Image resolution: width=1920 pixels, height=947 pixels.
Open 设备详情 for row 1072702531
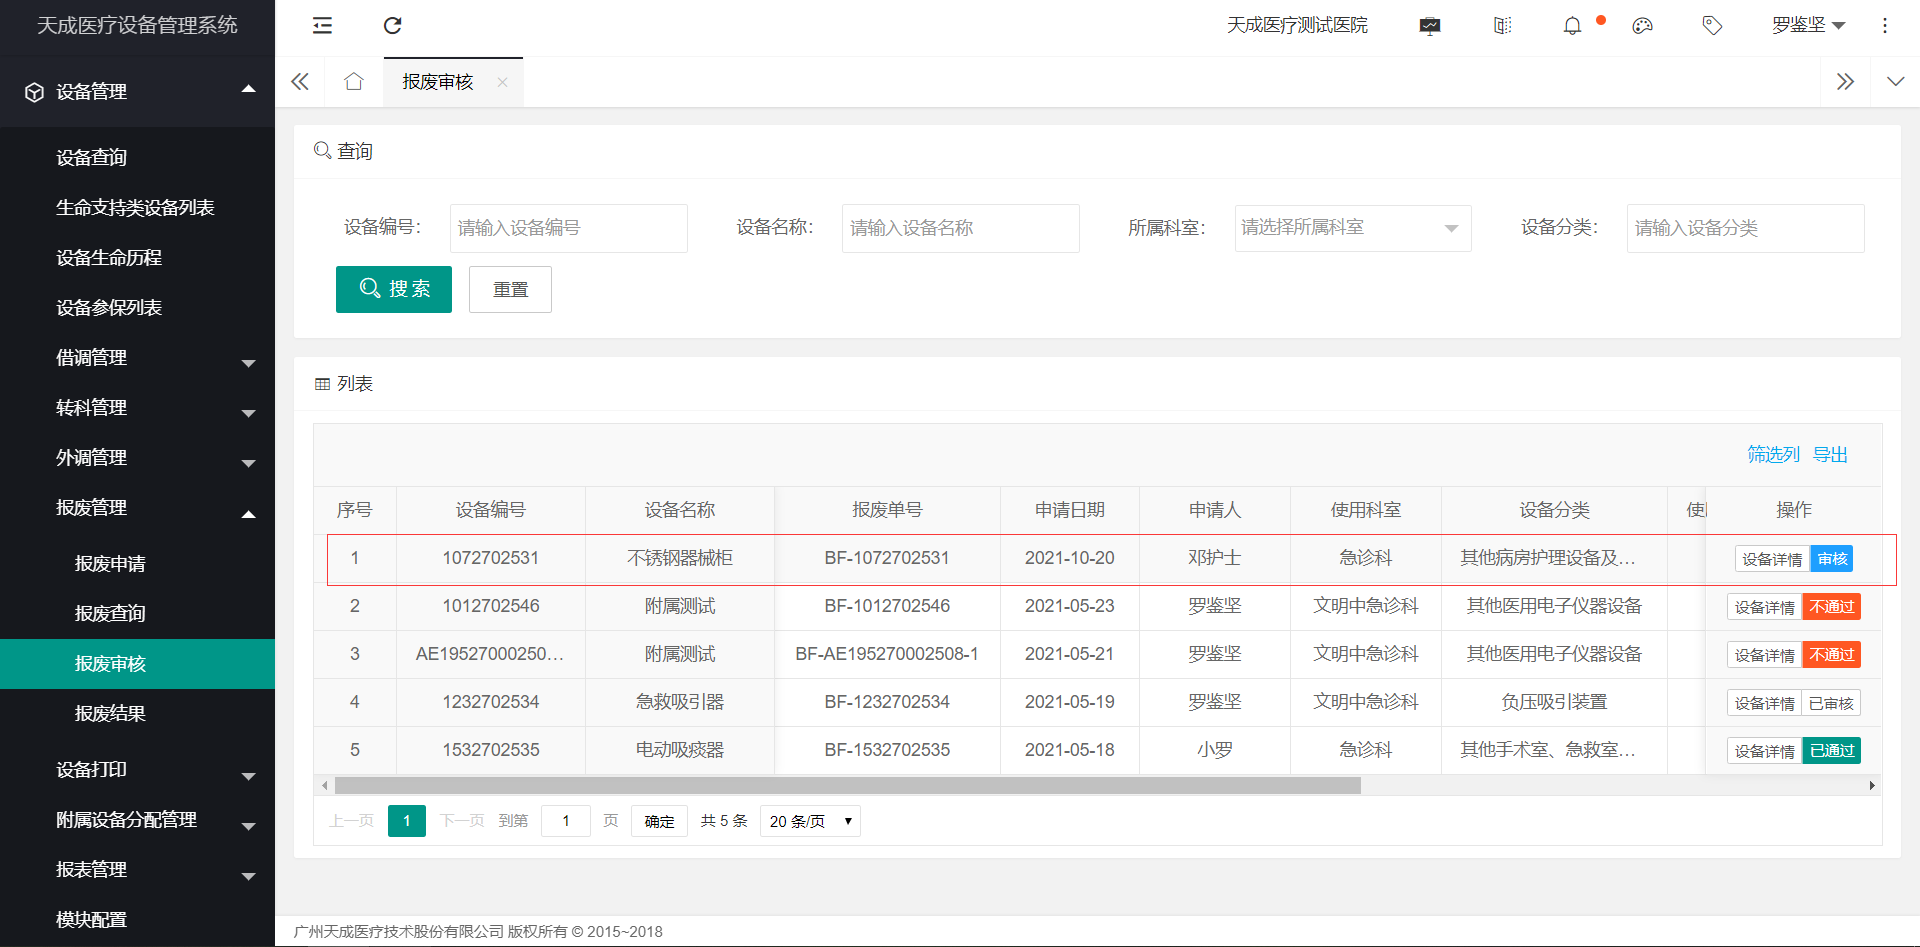click(1772, 559)
